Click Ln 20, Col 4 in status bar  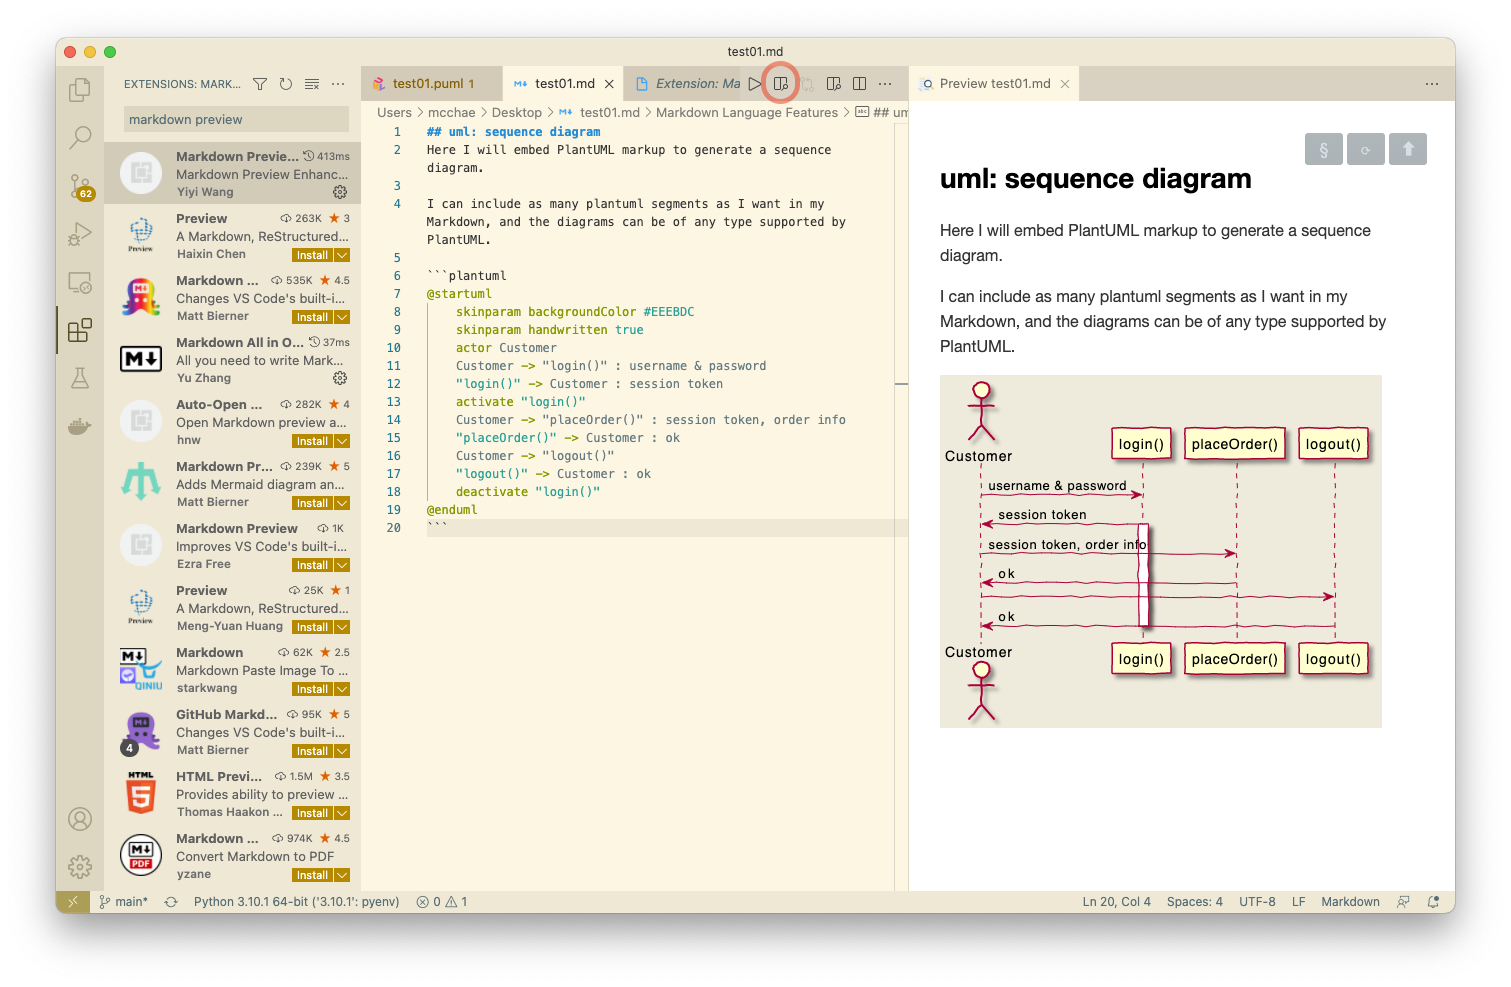[x=1116, y=902]
